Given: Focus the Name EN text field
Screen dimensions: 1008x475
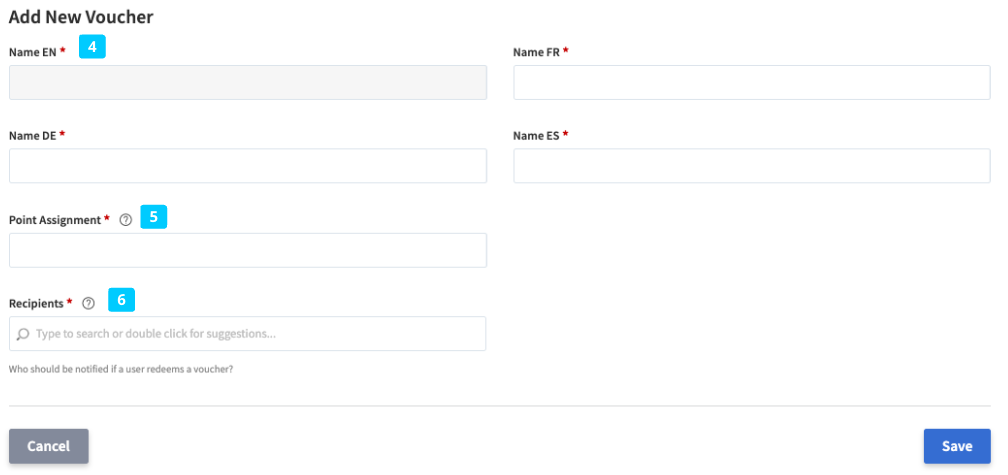Looking at the screenshot, I should pos(247,83).
